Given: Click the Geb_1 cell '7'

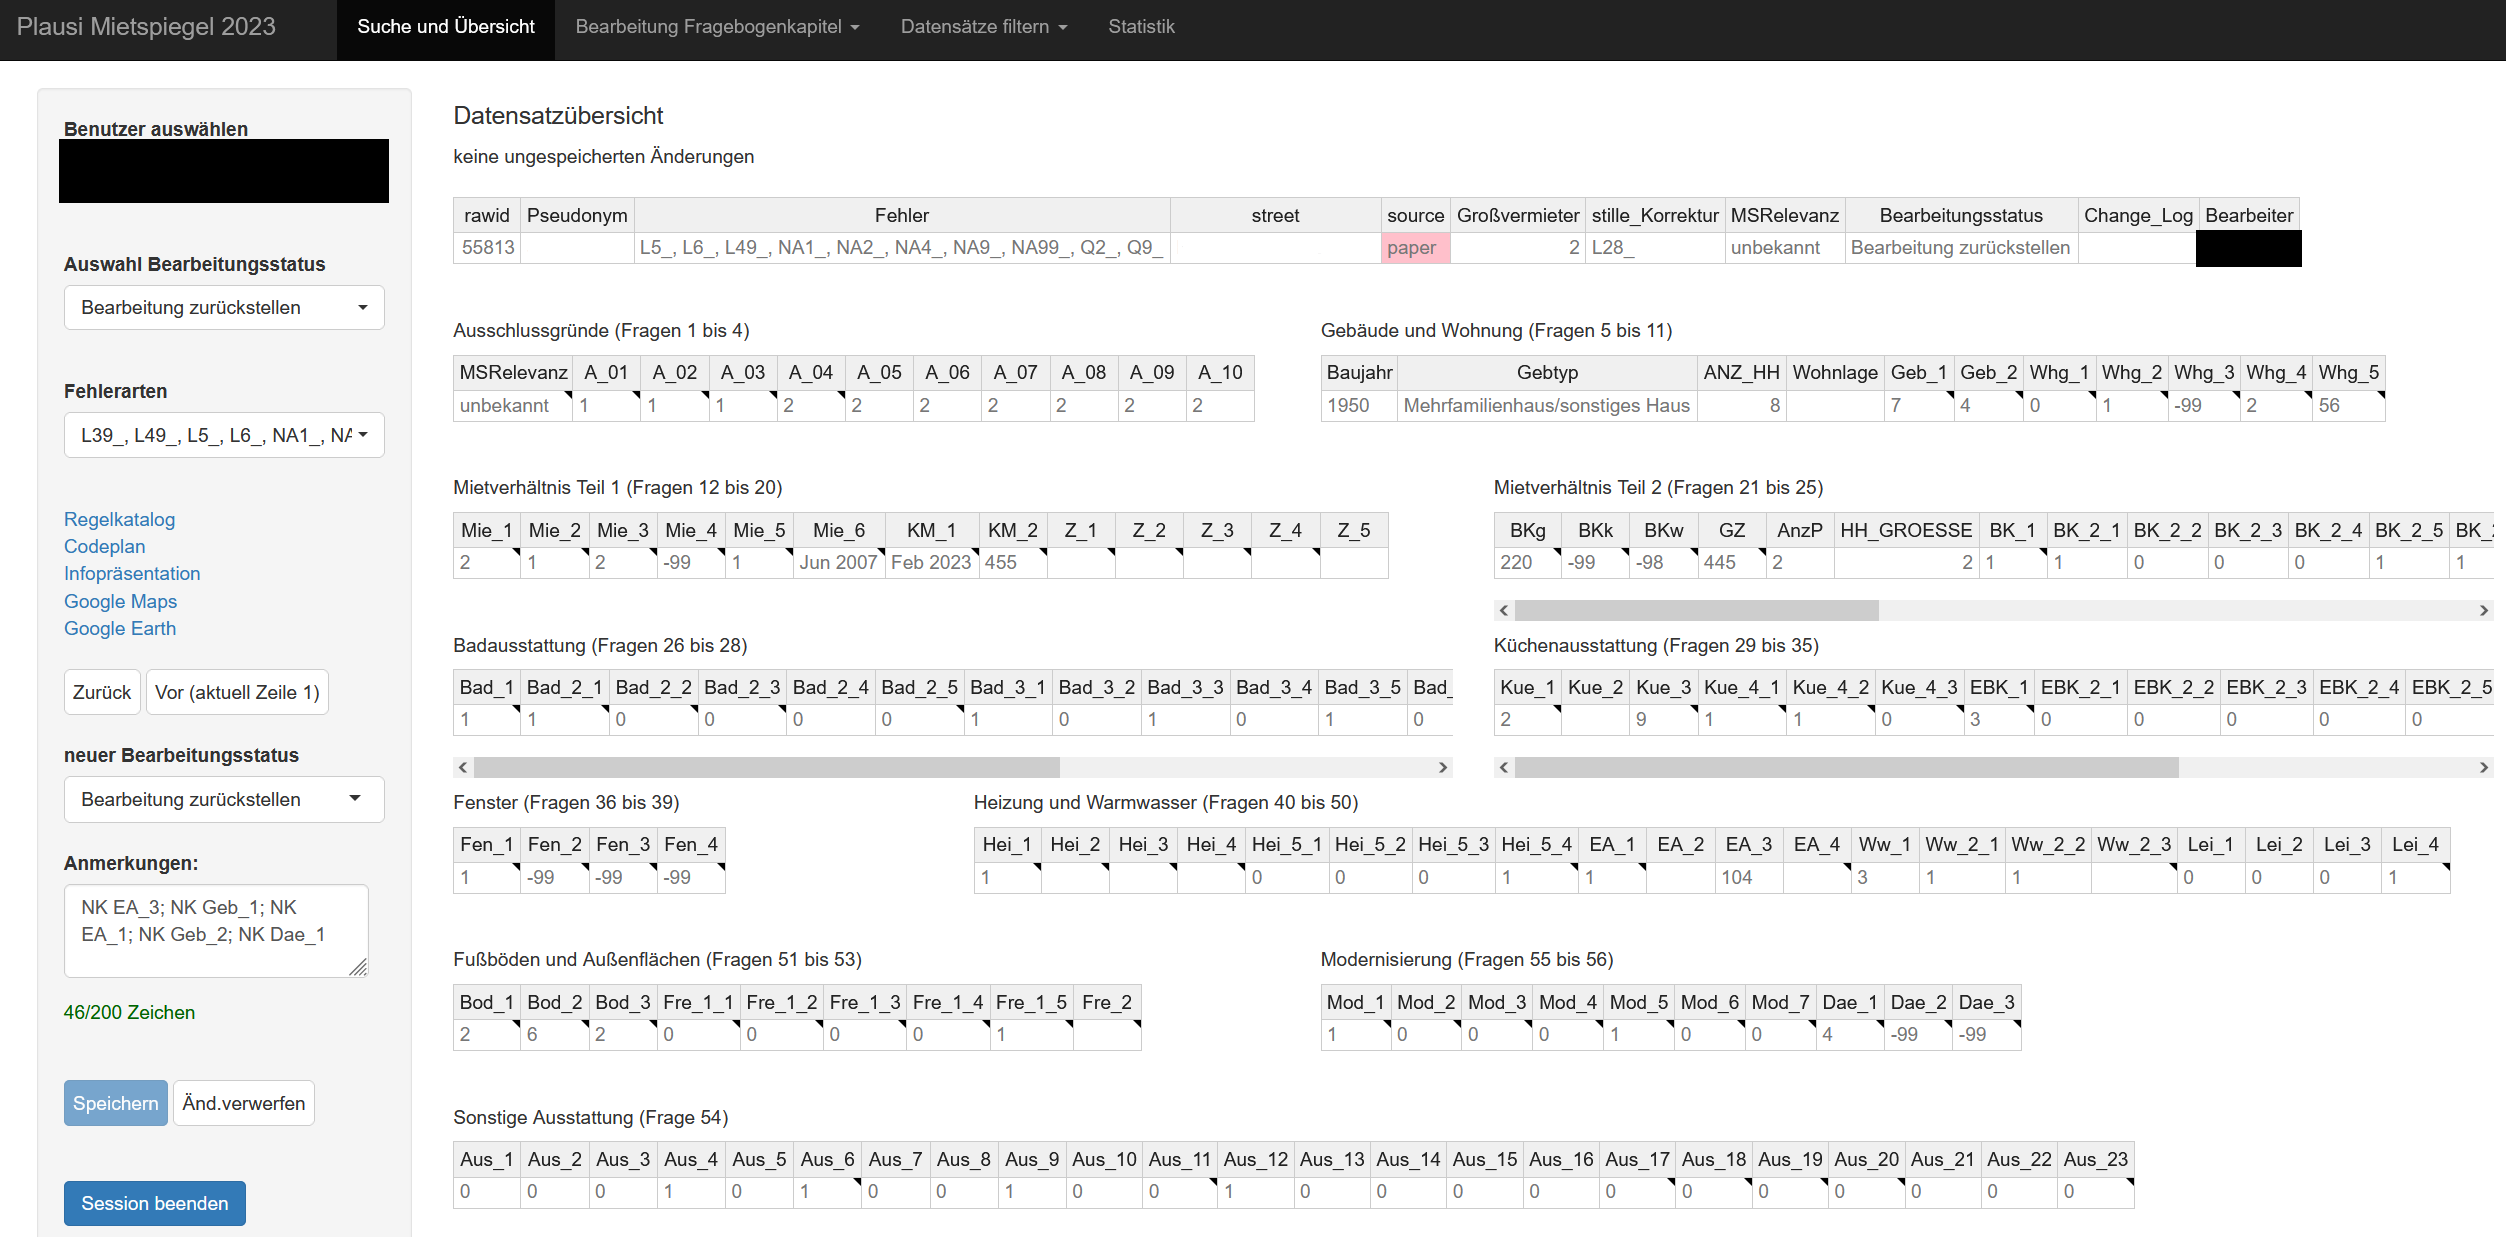Looking at the screenshot, I should (1919, 405).
